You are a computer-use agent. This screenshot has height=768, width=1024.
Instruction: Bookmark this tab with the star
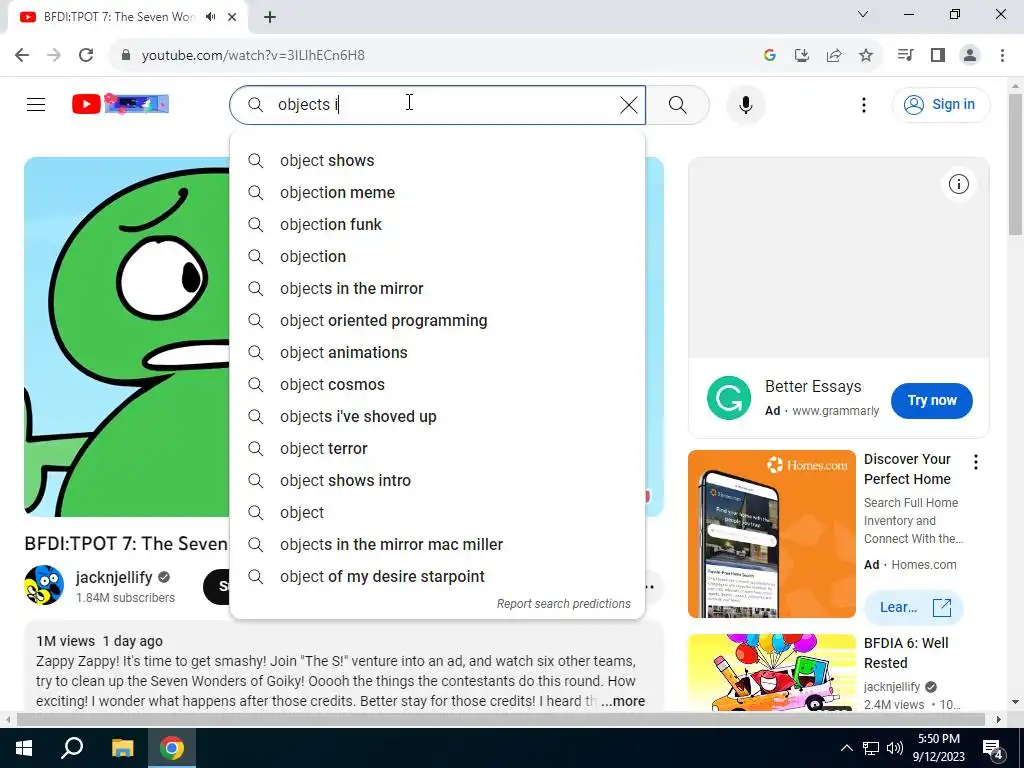click(x=866, y=56)
